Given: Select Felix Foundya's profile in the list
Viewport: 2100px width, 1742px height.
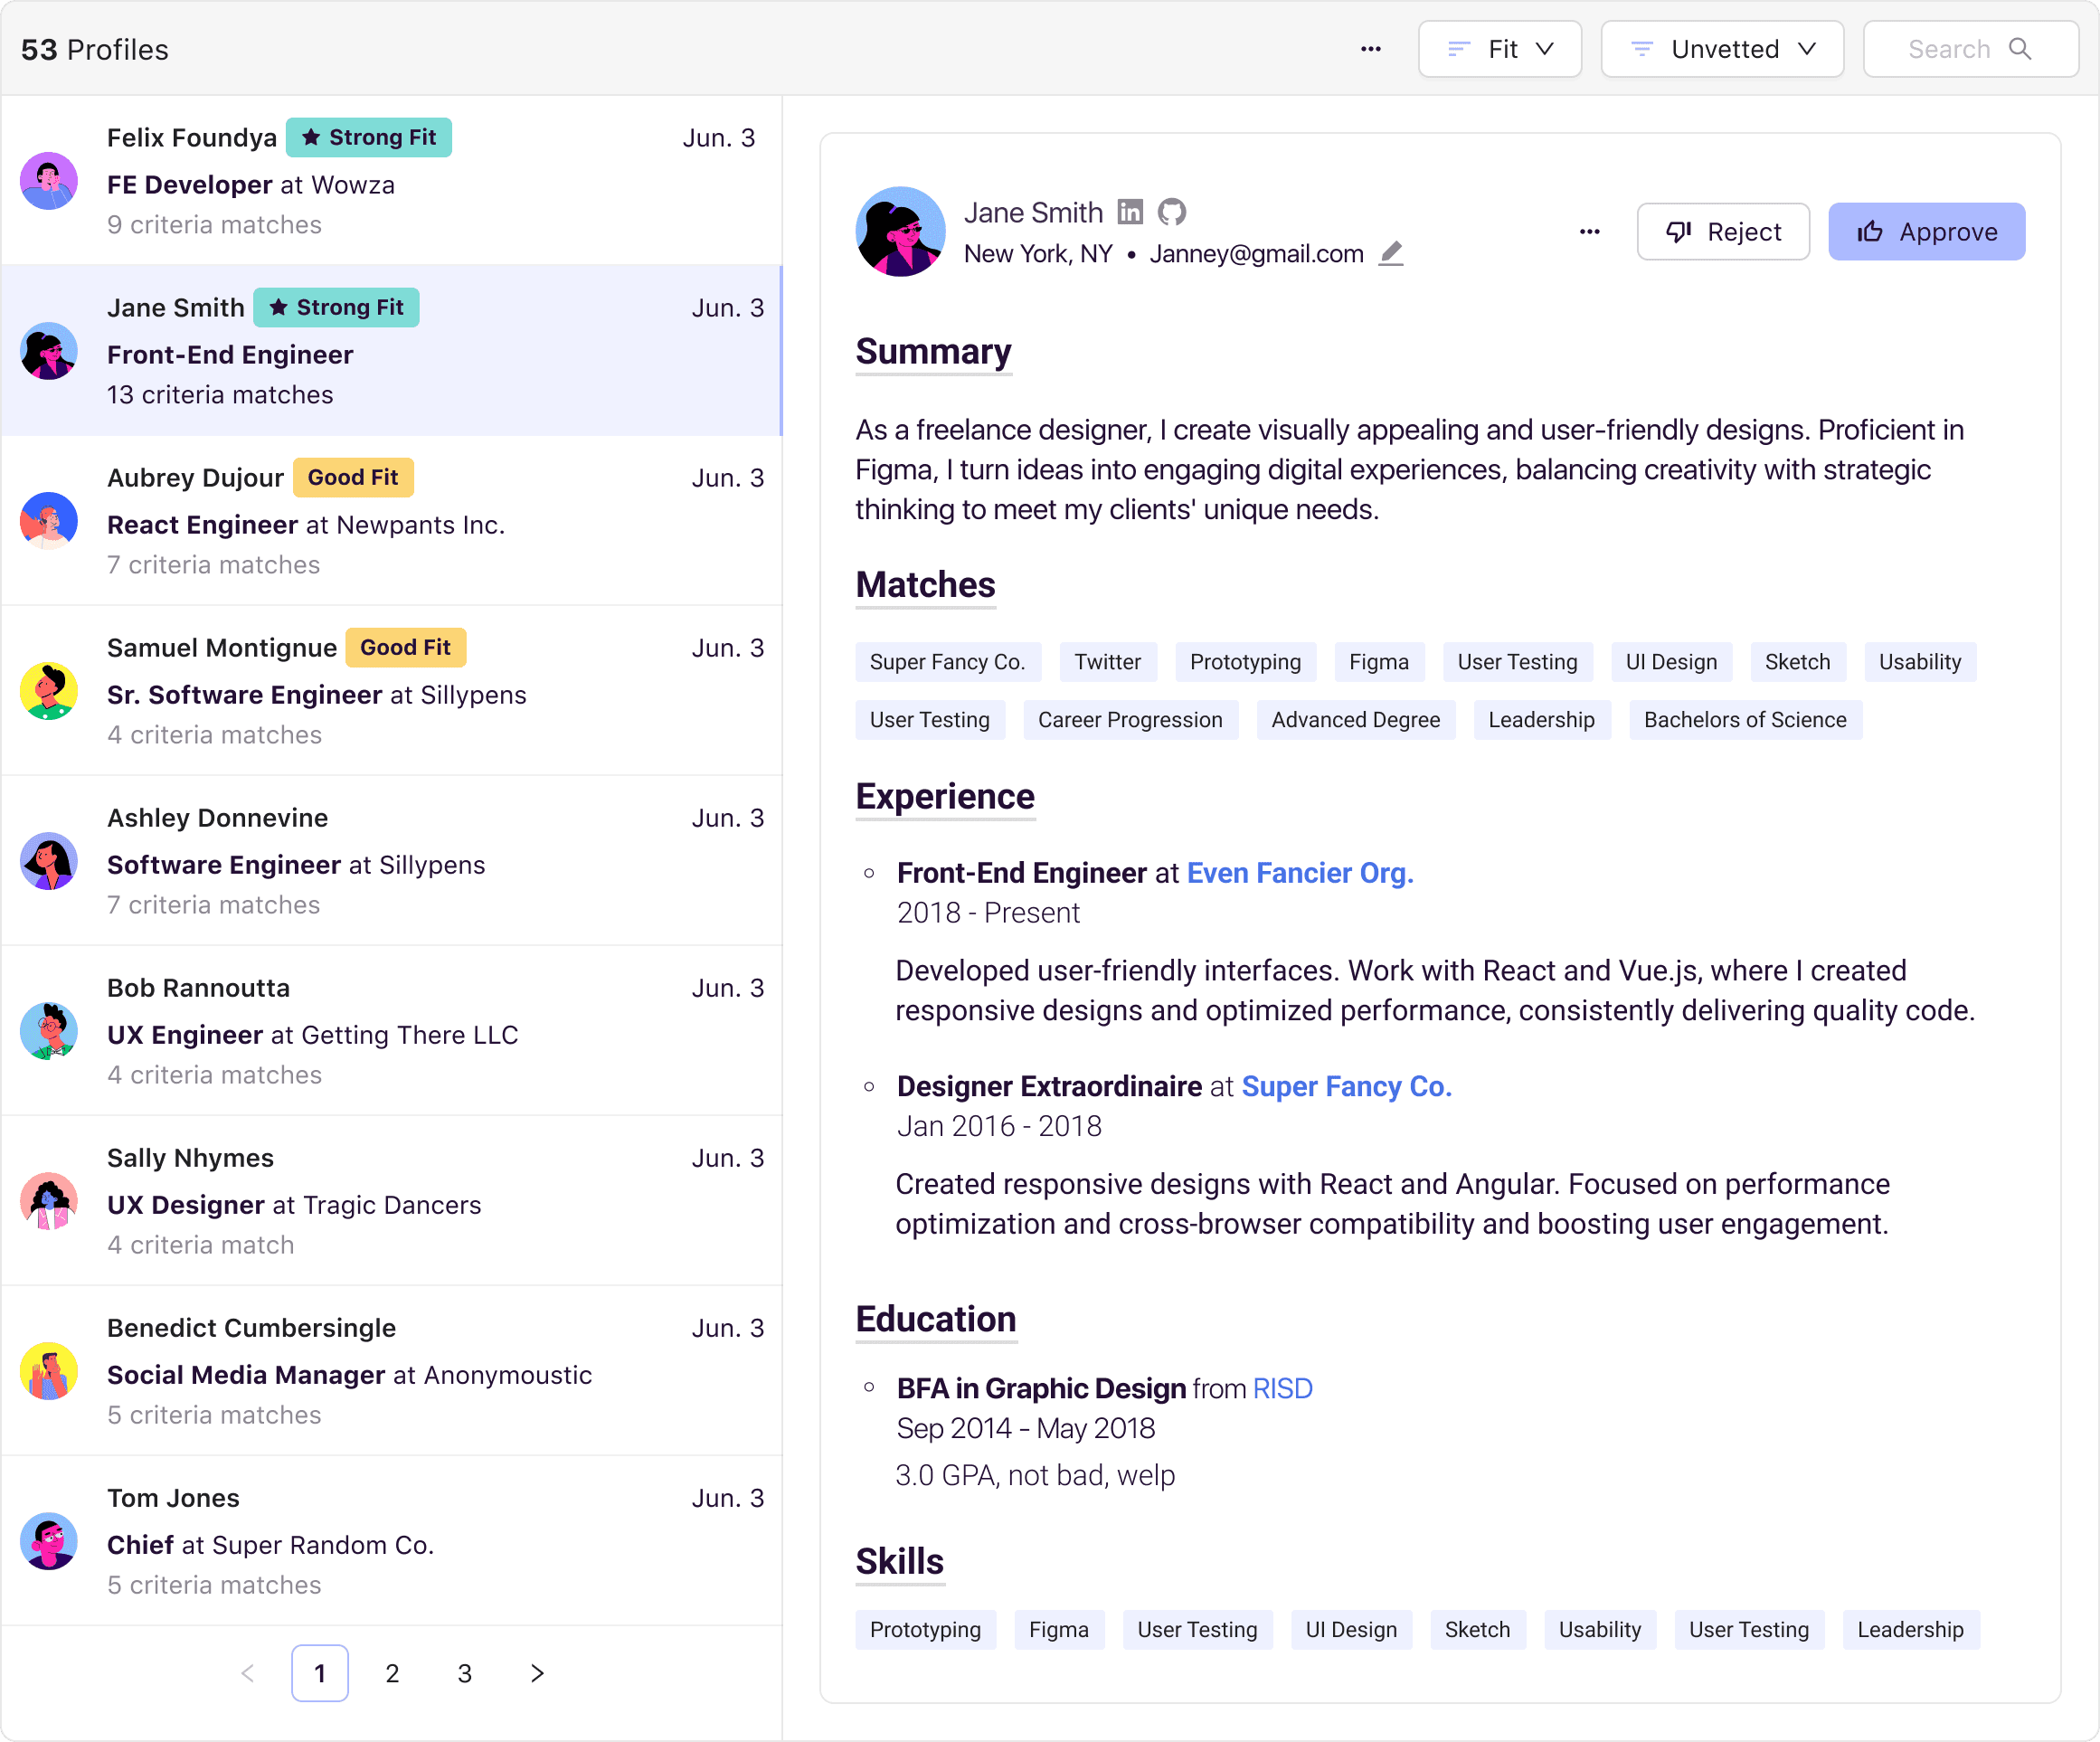Looking at the screenshot, I should coord(390,180).
